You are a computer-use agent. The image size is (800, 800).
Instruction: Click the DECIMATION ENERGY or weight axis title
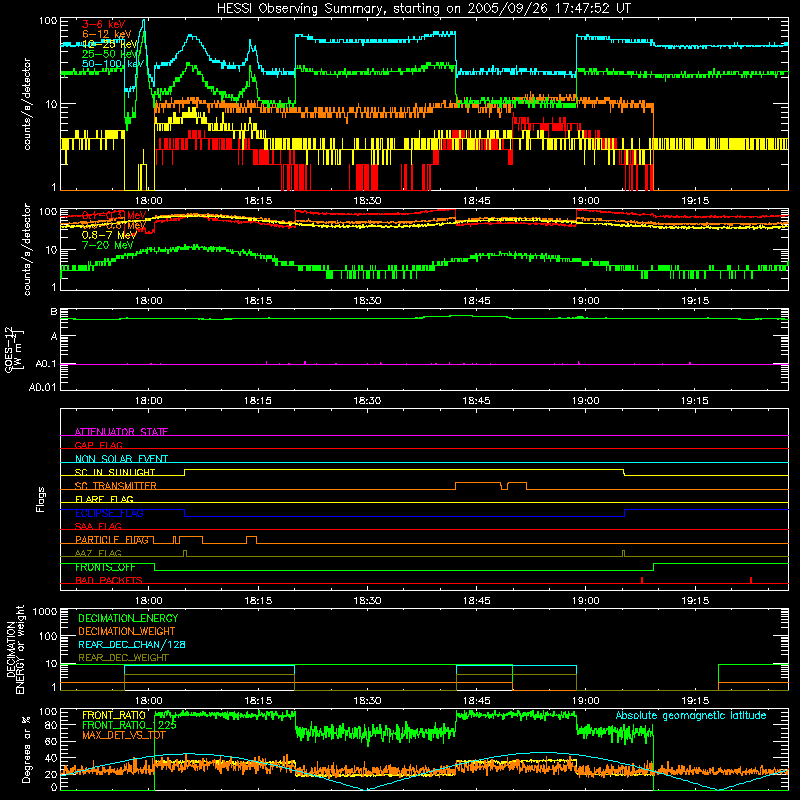(x=15, y=649)
